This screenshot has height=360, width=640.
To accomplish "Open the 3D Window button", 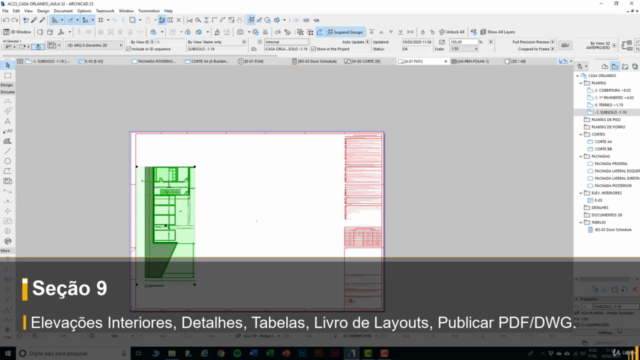I will 17,32.
